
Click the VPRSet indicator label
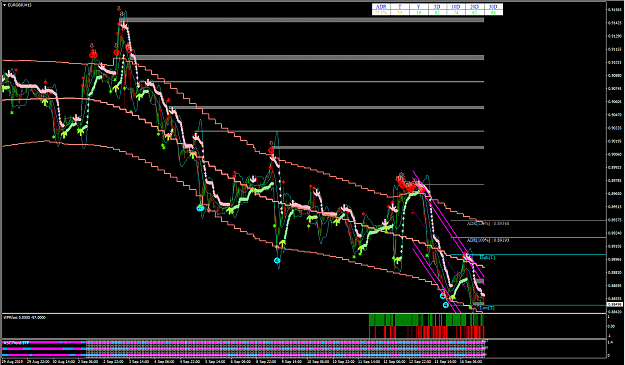25,318
